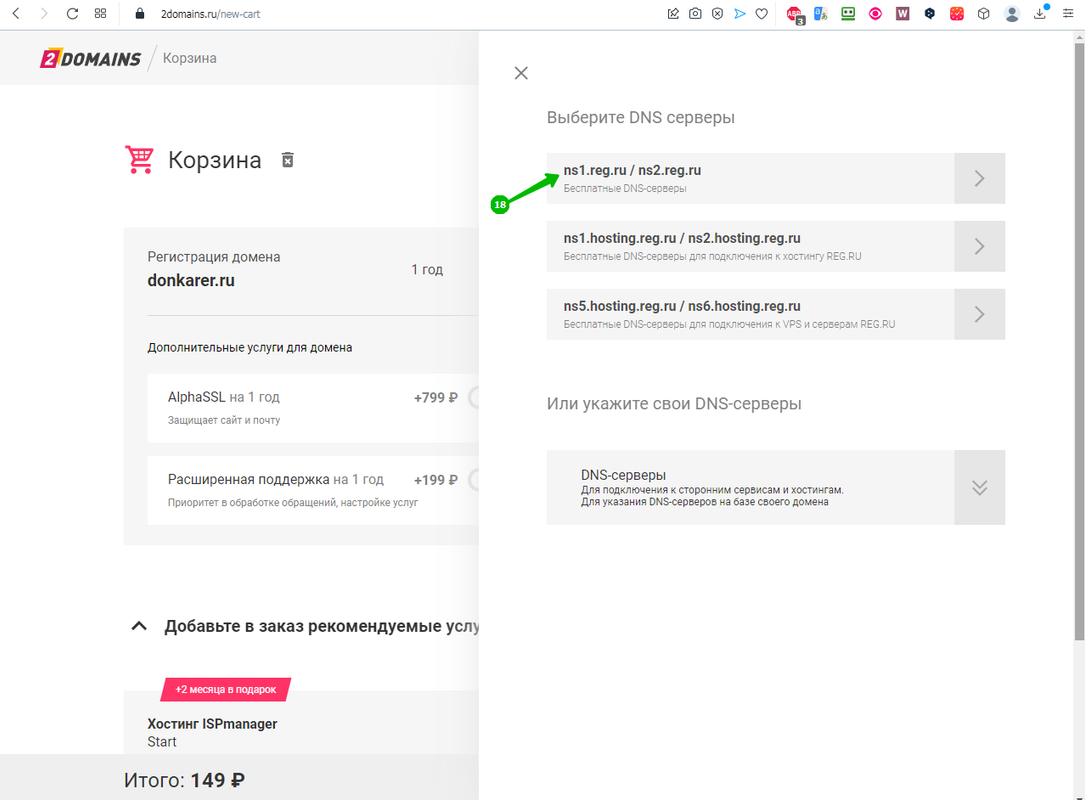Select ns1.reg.ru / ns2.reg.ru DNS servers

[x=776, y=178]
